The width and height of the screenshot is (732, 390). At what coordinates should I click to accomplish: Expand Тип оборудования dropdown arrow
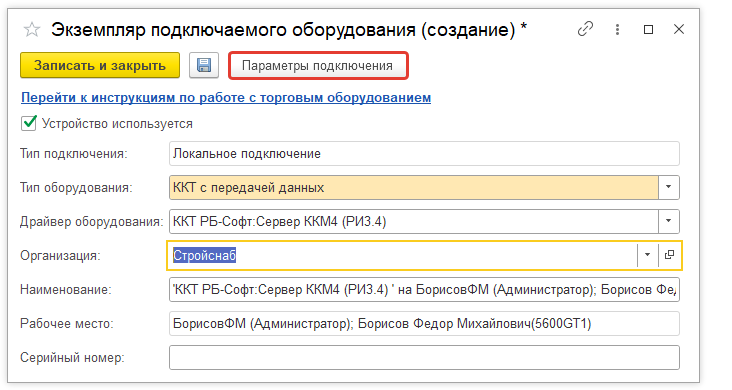[669, 187]
